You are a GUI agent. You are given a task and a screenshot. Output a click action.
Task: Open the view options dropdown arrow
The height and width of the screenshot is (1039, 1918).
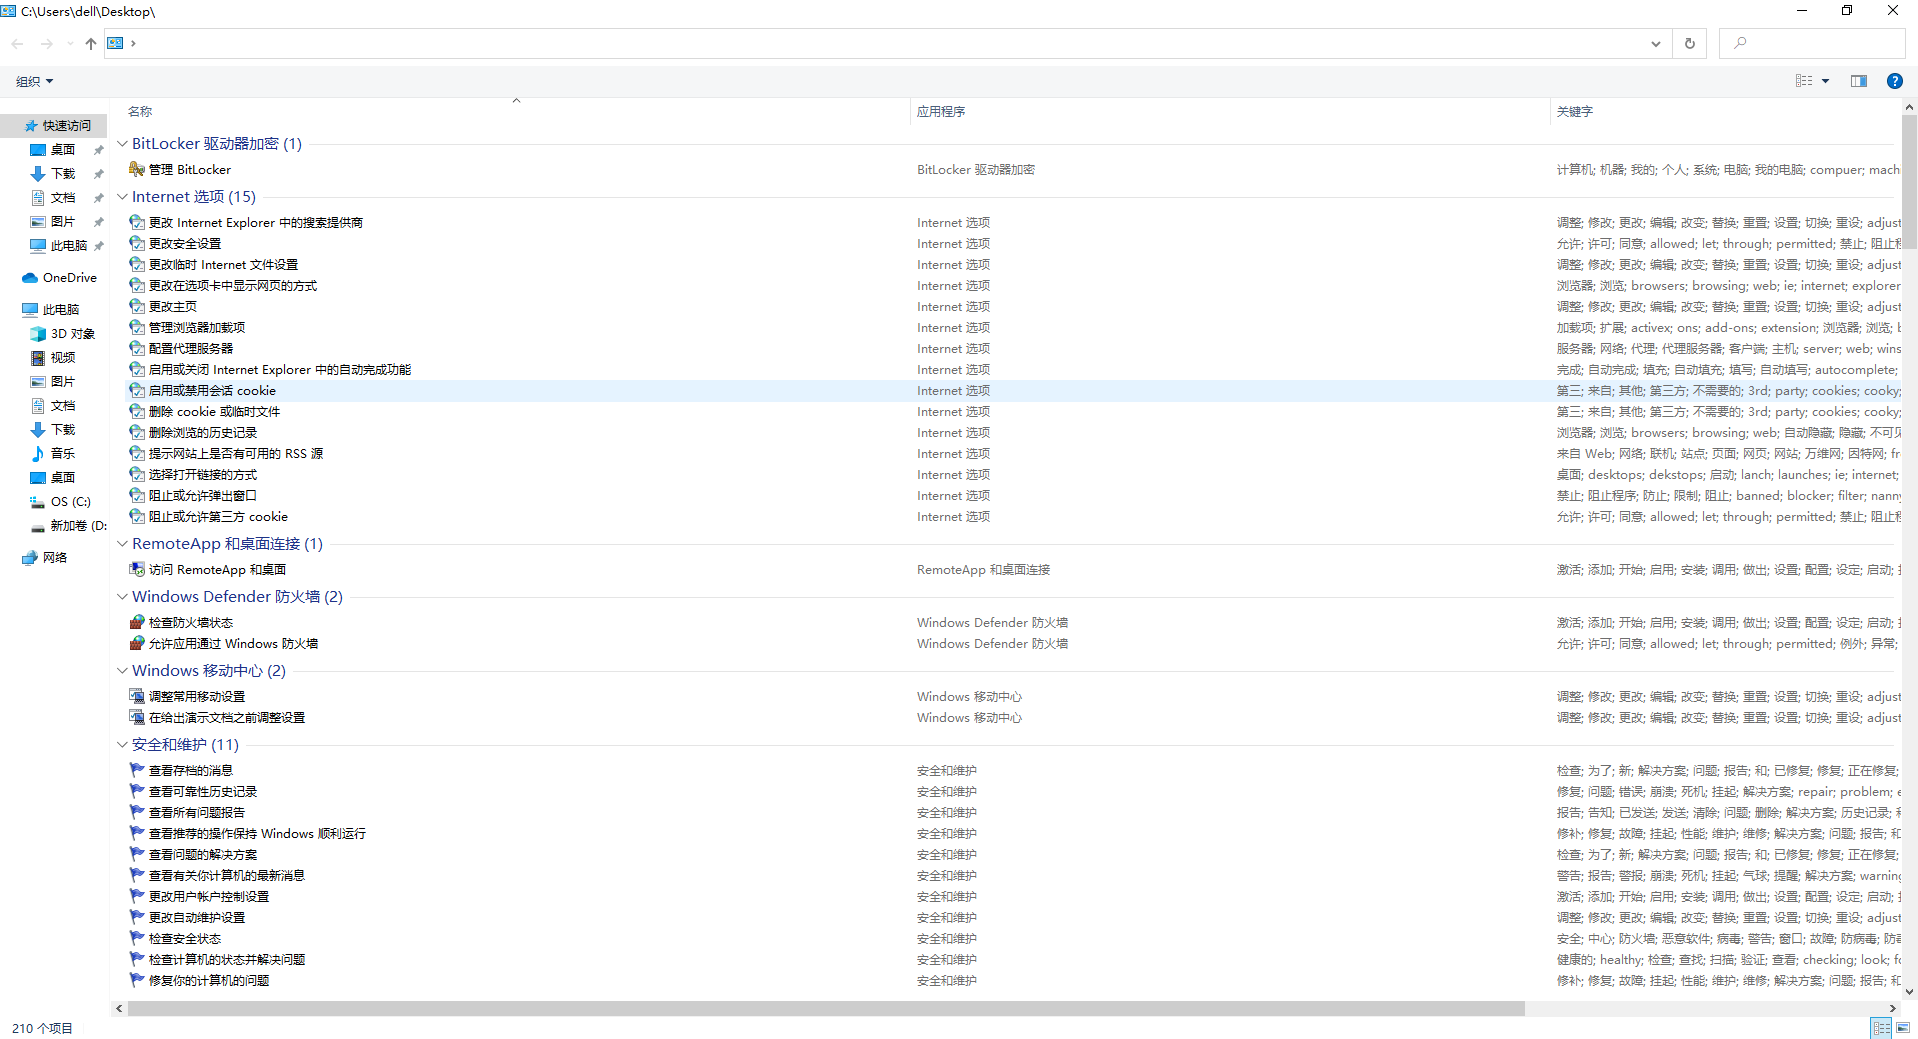pos(1825,81)
